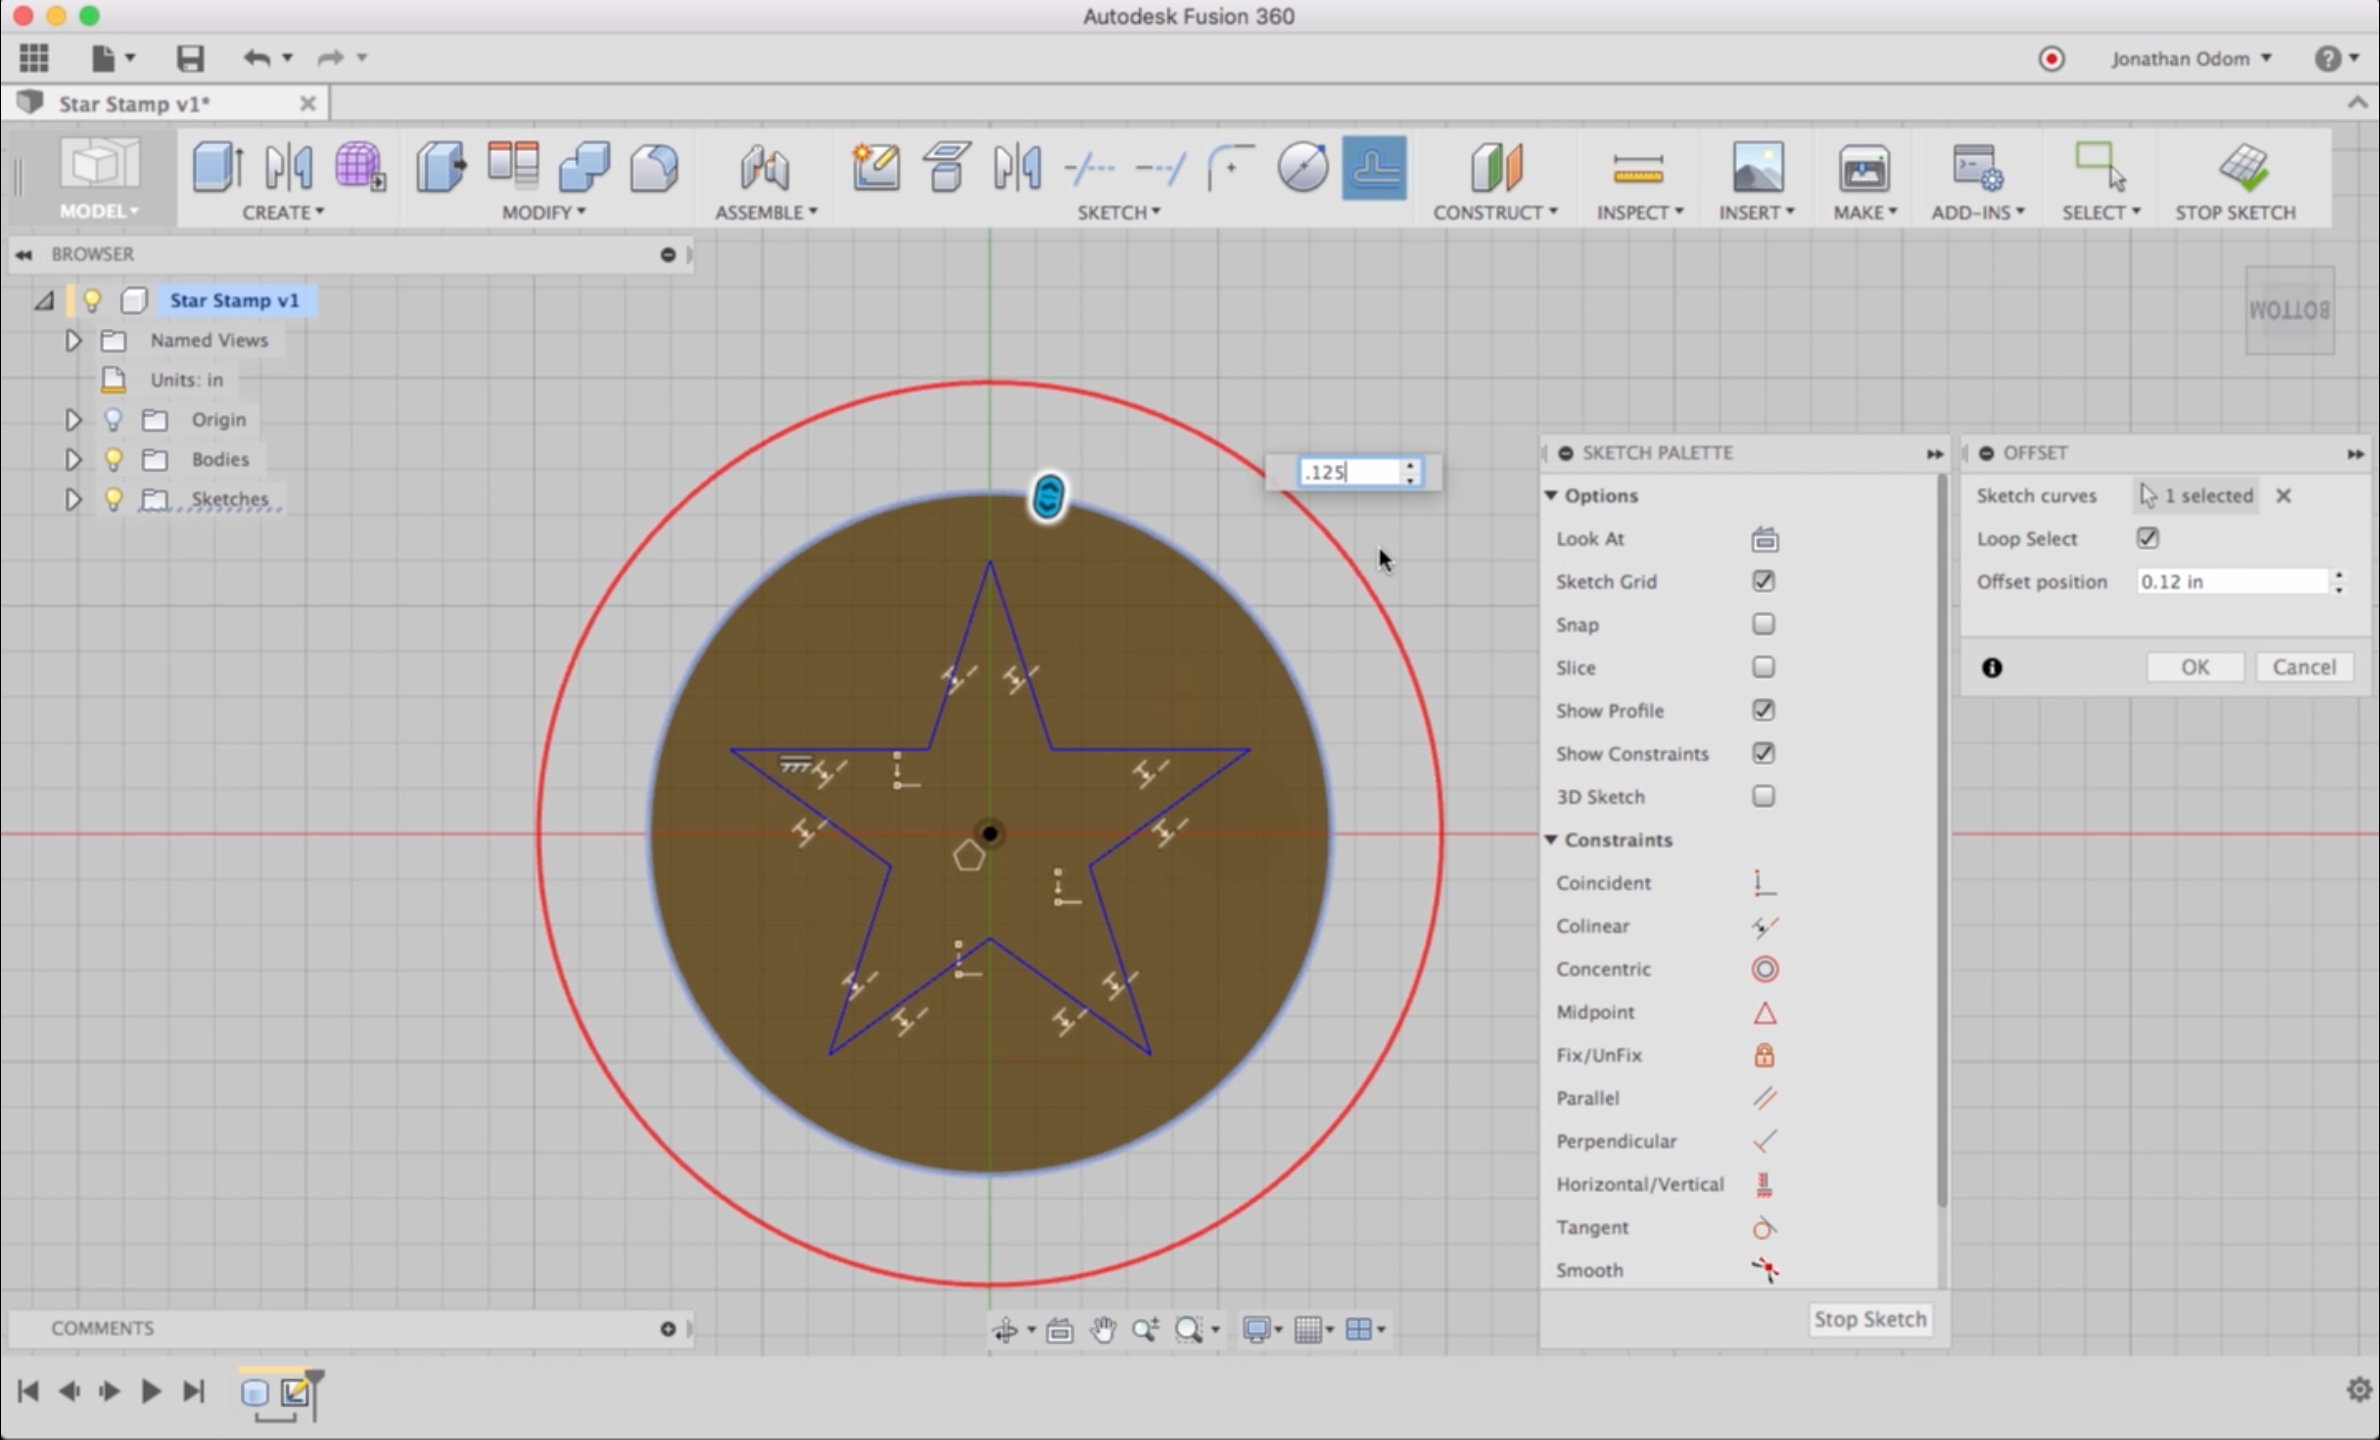This screenshot has width=2380, height=1440.
Task: Collapse the Constraints section in Sketch Palette
Action: [x=1552, y=840]
